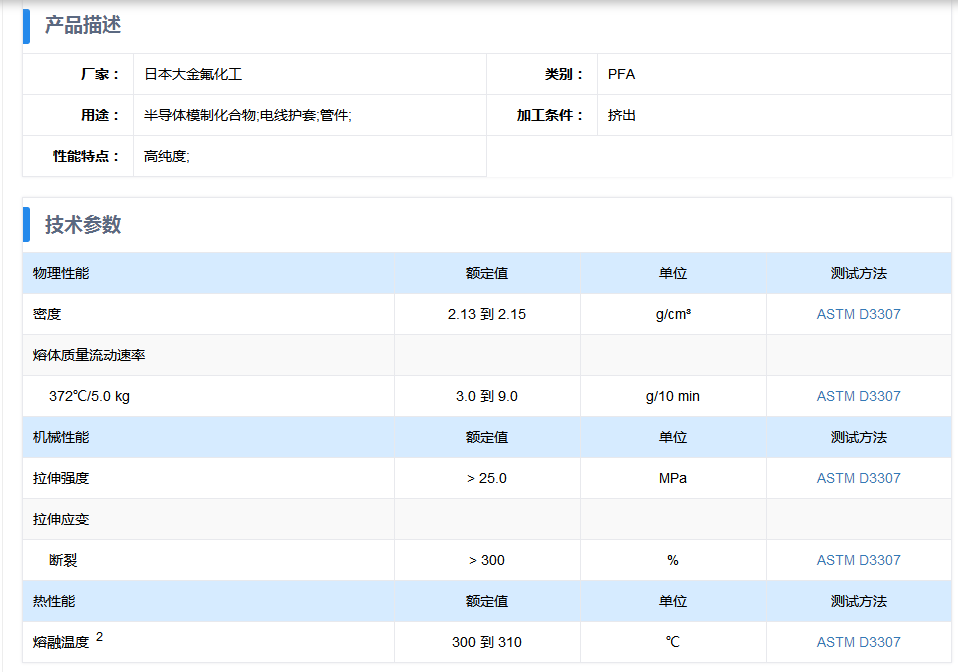Open the ASTM D3307 link for 熔融温度
The image size is (958, 672).
pyautogui.click(x=858, y=642)
